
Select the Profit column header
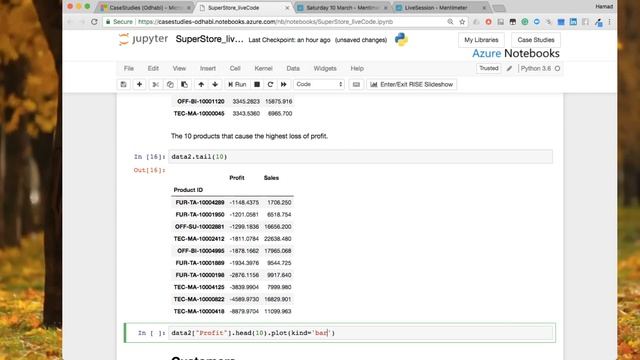pos(237,178)
